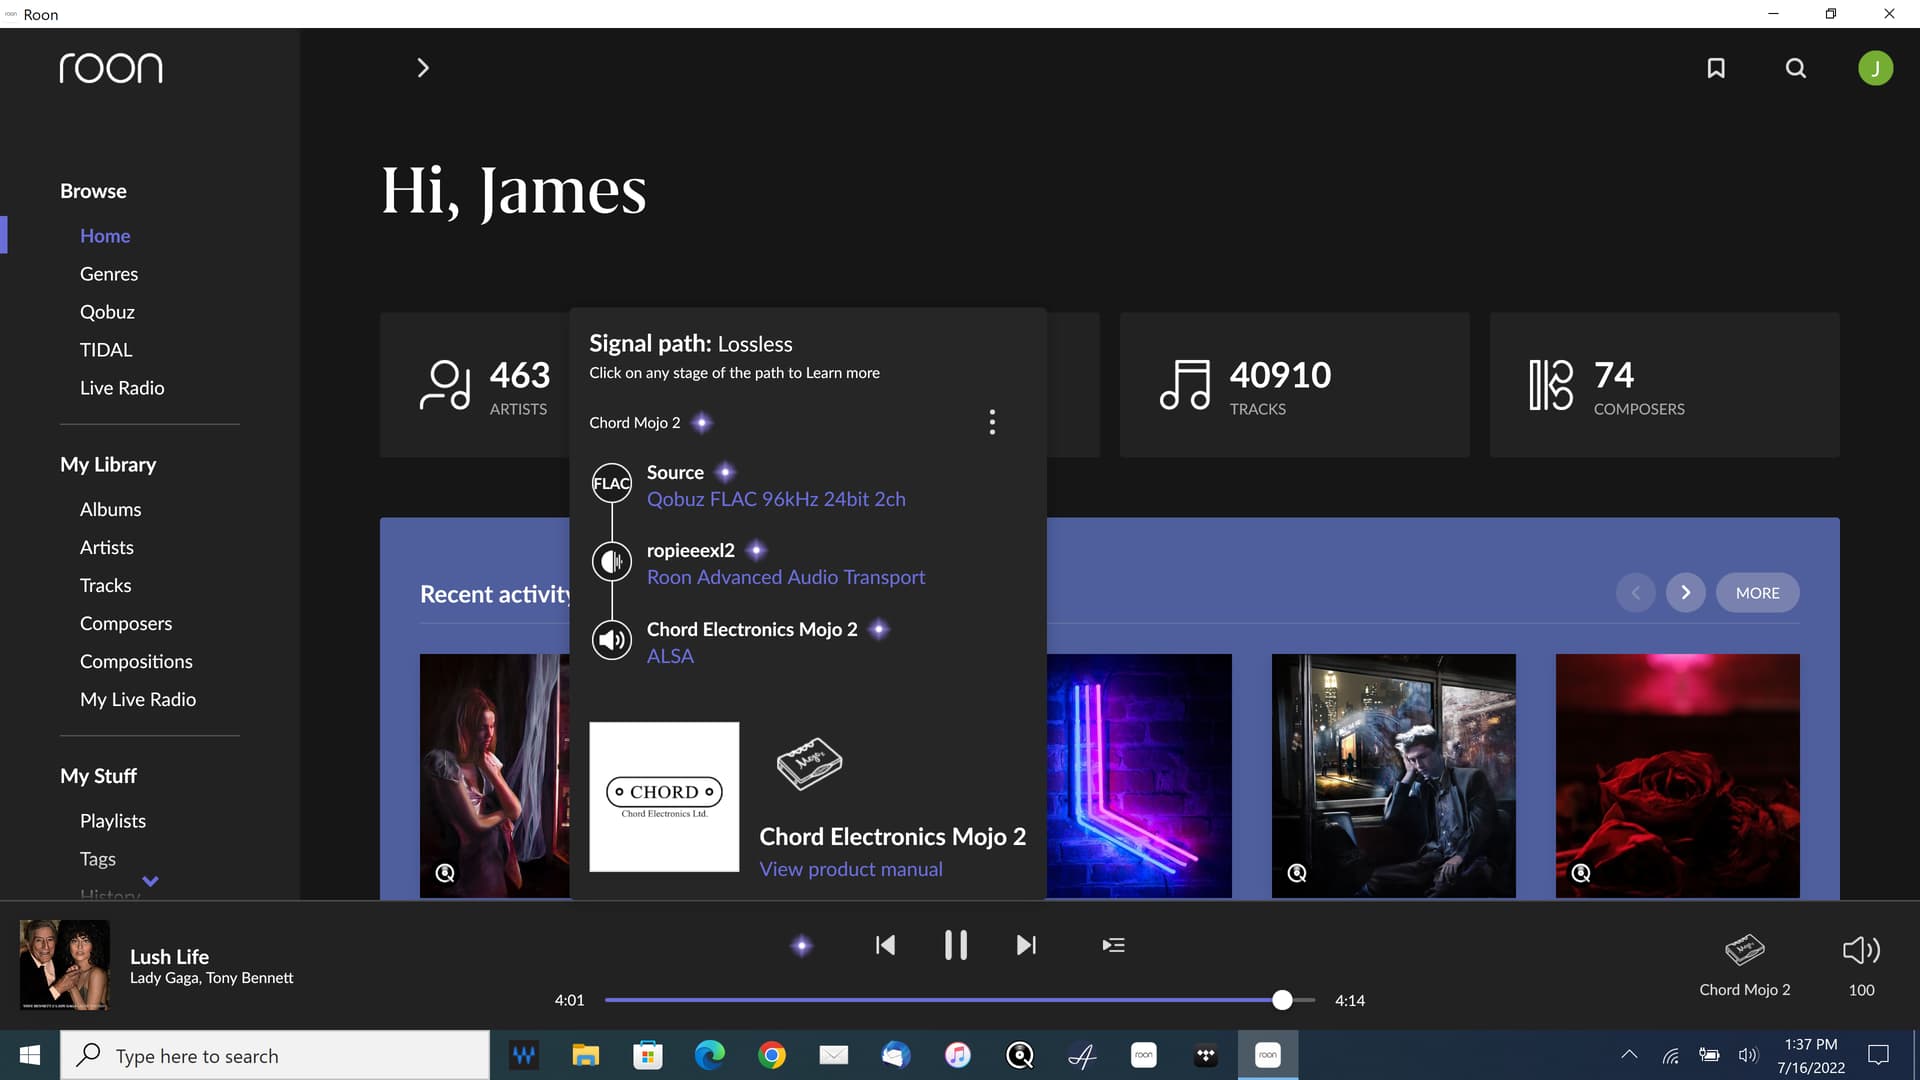Viewport: 1920px width, 1080px height.
Task: Open the red-haired woman album cover
Action: 494,775
